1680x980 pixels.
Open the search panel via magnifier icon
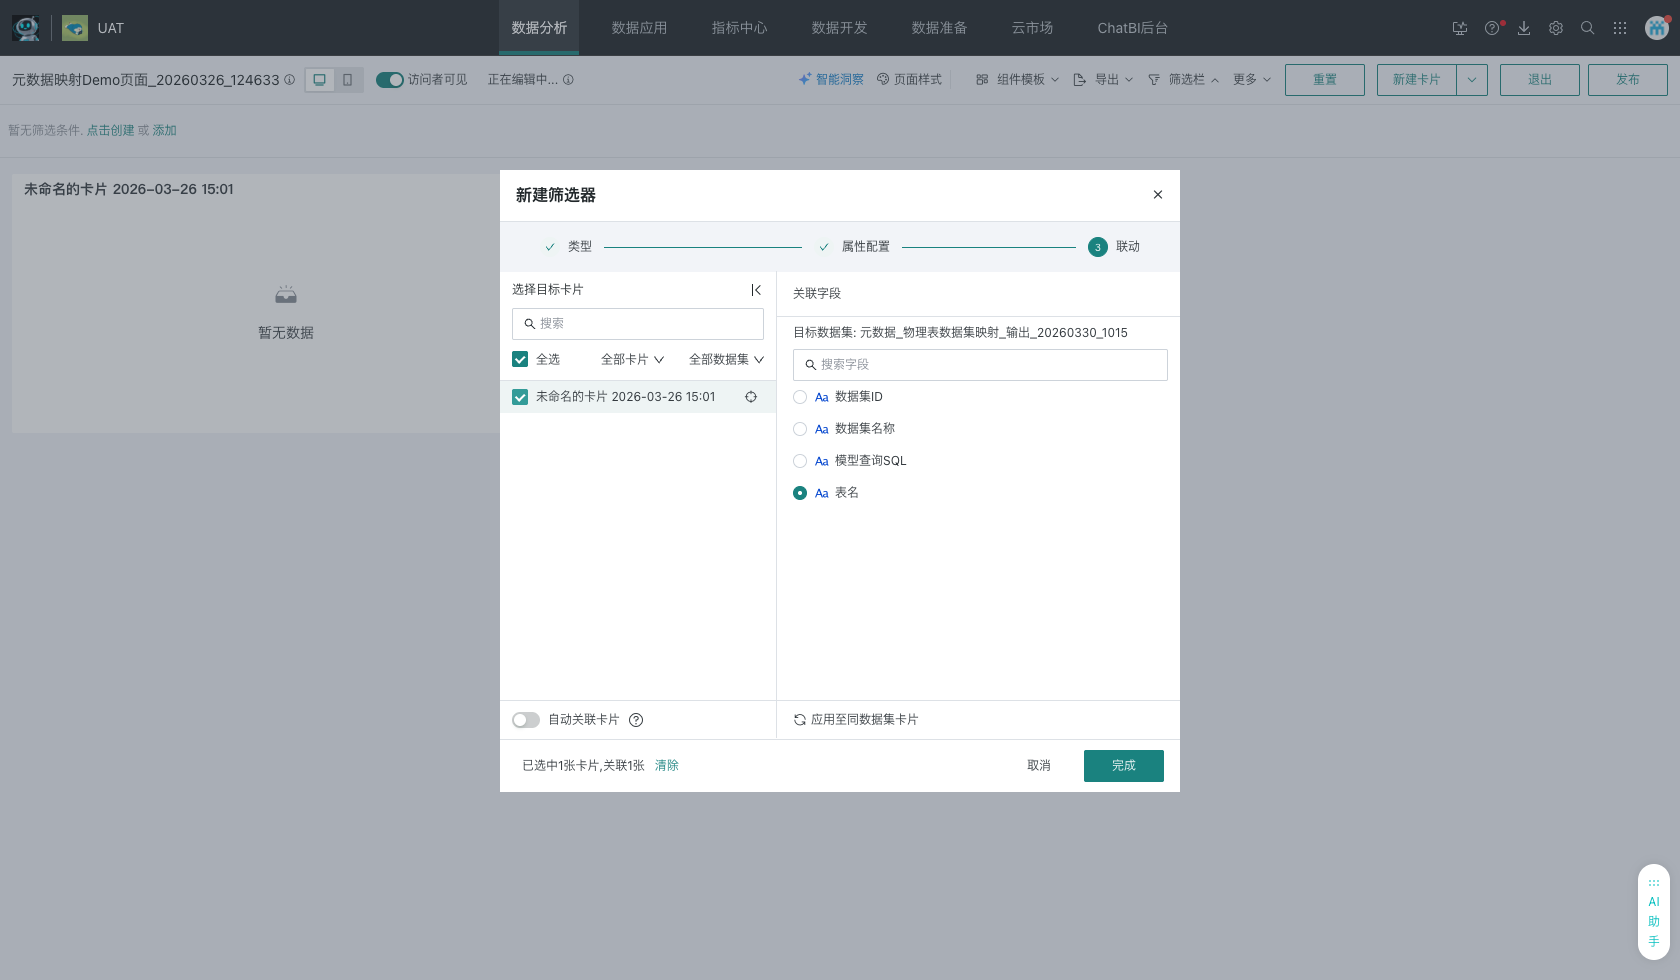coord(1587,28)
